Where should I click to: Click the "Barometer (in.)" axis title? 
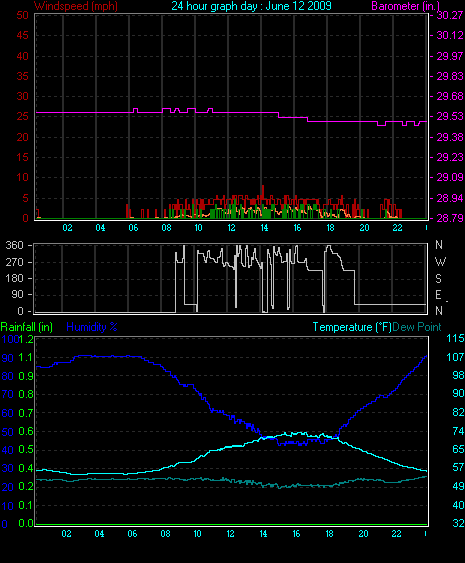pyautogui.click(x=405, y=6)
